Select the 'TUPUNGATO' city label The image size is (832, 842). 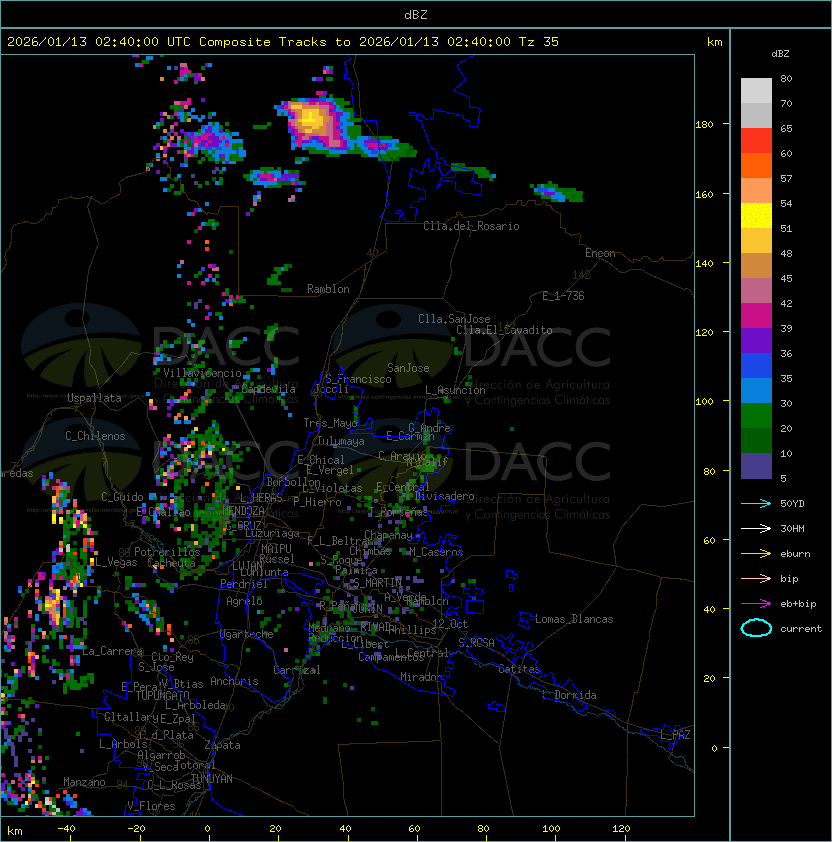click(x=163, y=695)
